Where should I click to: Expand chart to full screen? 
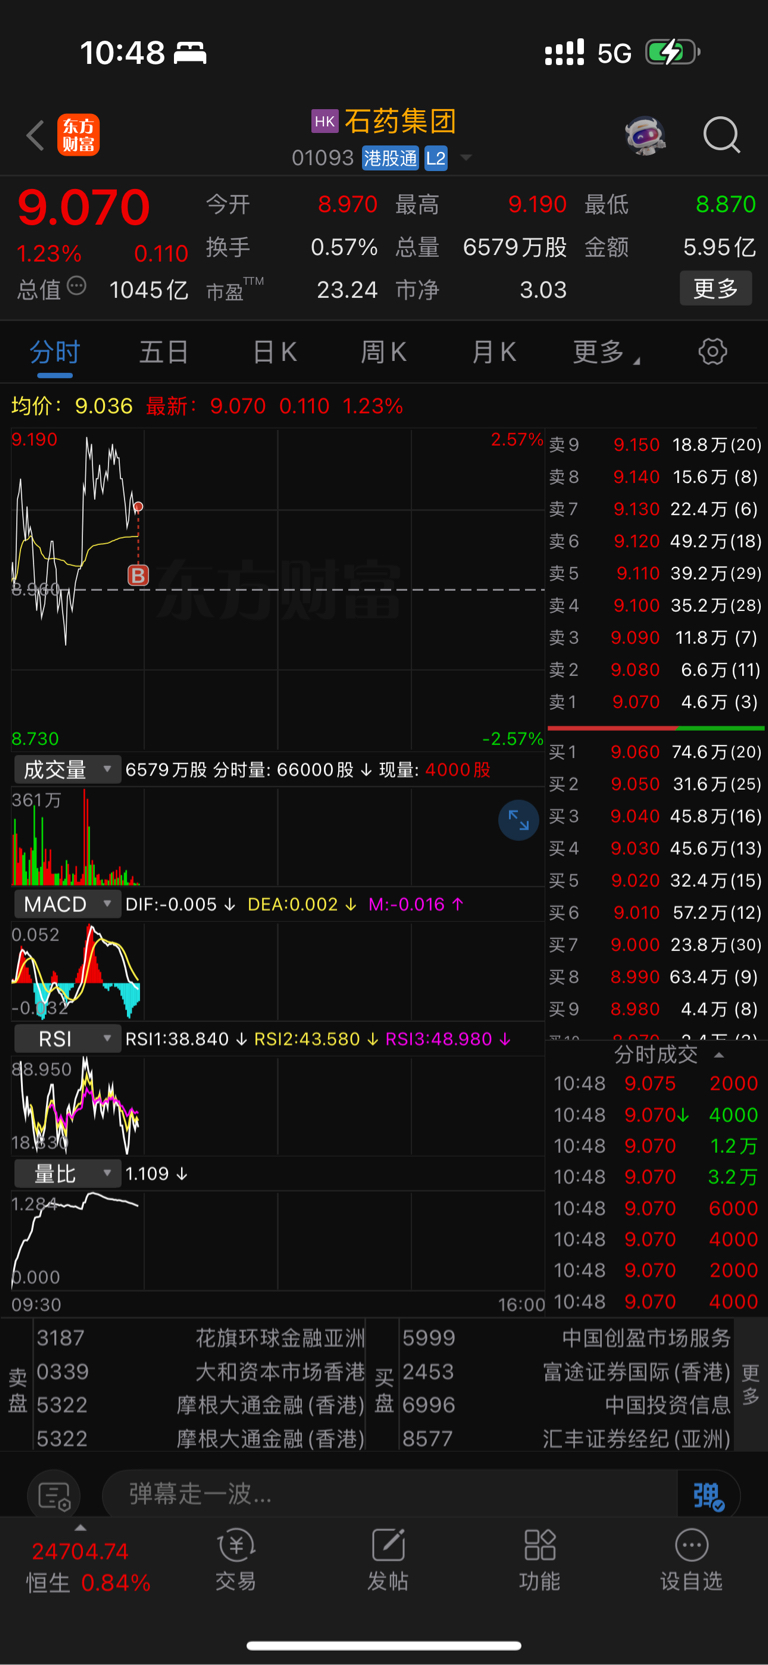(x=518, y=820)
